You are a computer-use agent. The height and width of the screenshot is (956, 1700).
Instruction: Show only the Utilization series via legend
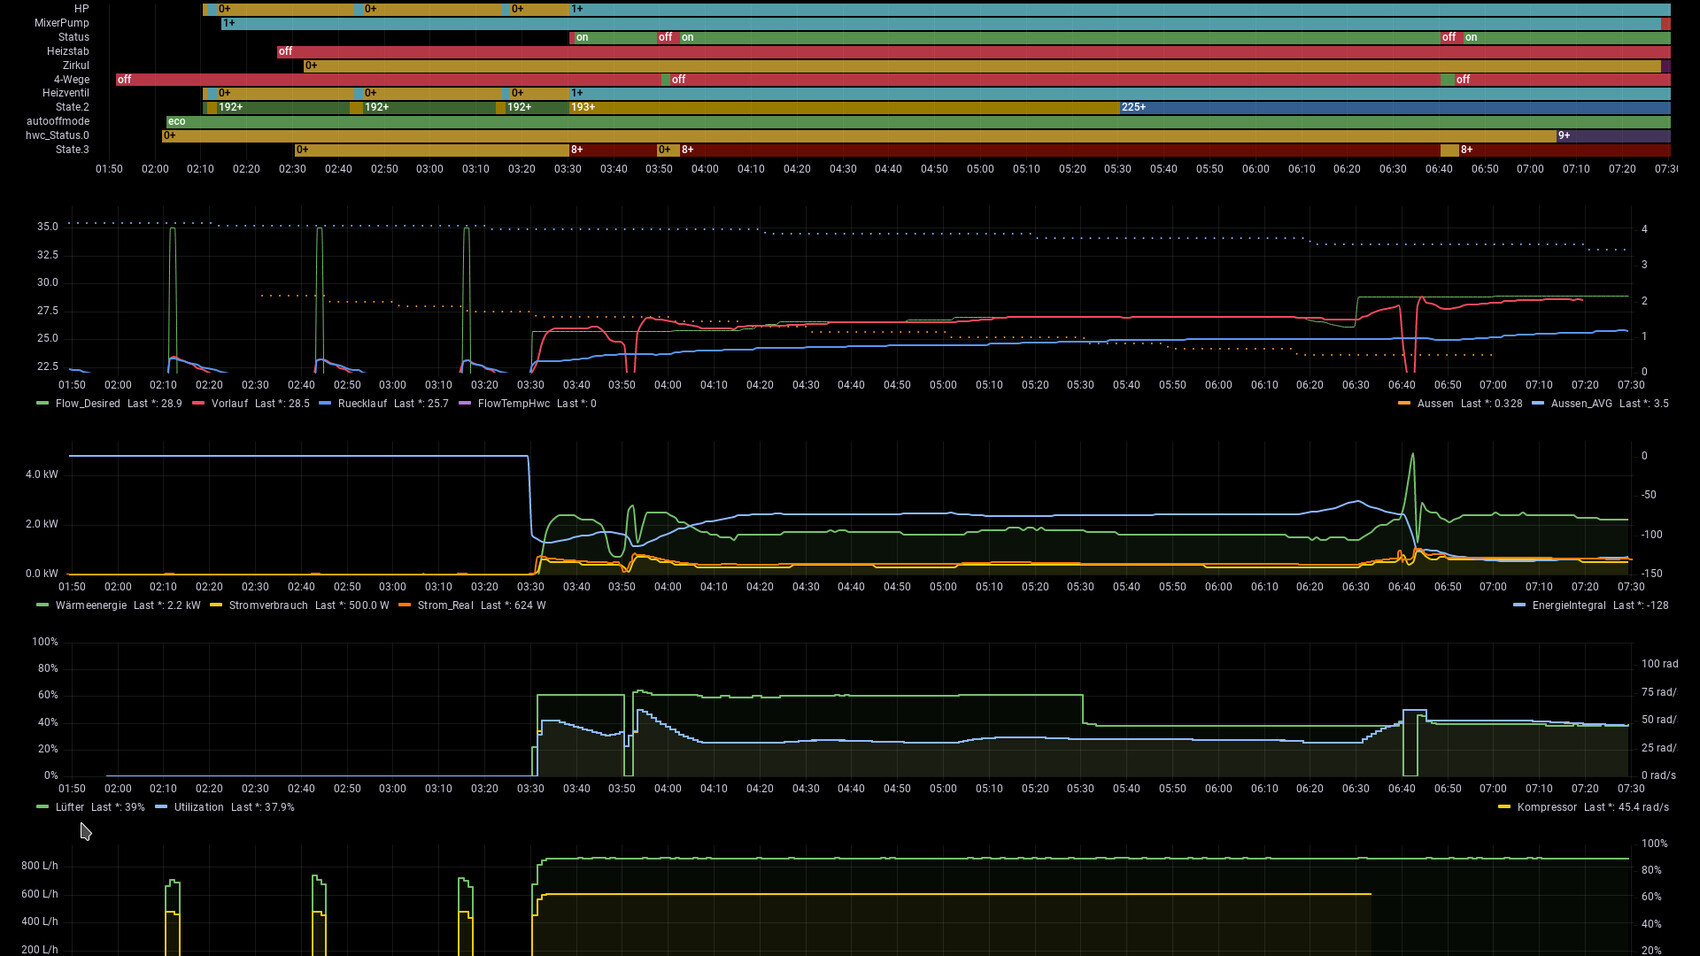point(198,808)
